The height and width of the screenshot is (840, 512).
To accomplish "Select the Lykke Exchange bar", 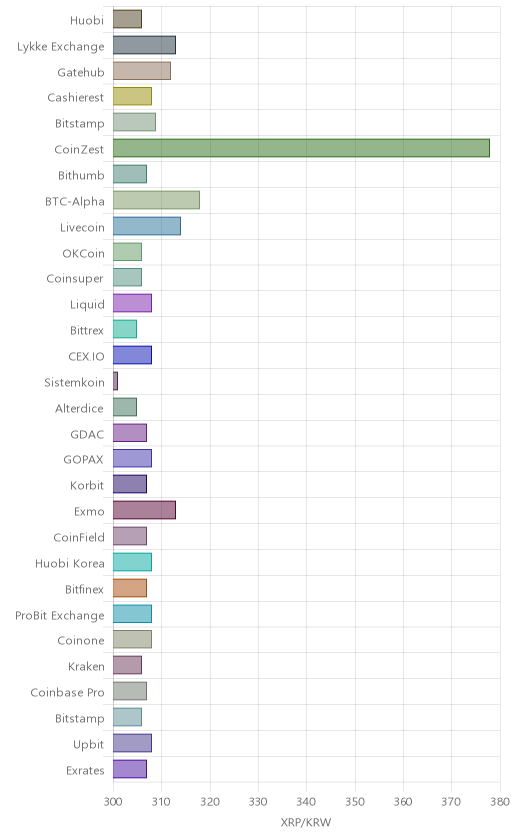I will (x=144, y=46).
